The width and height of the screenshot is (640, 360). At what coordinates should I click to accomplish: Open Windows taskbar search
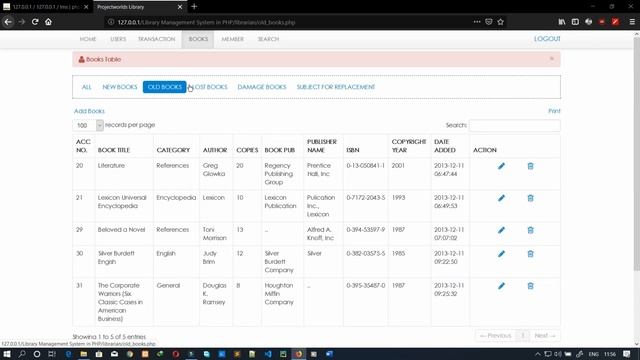point(22,354)
